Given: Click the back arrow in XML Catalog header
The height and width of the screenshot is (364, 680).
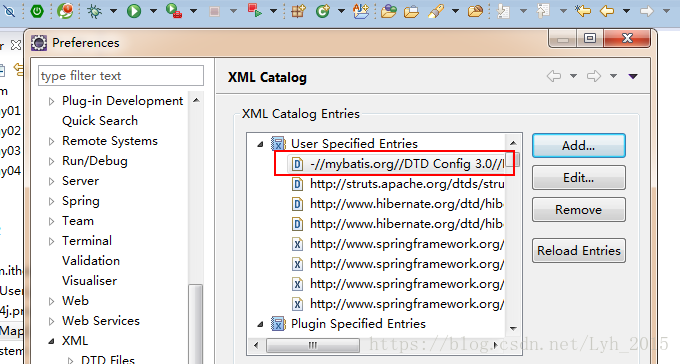Looking at the screenshot, I should tap(554, 76).
